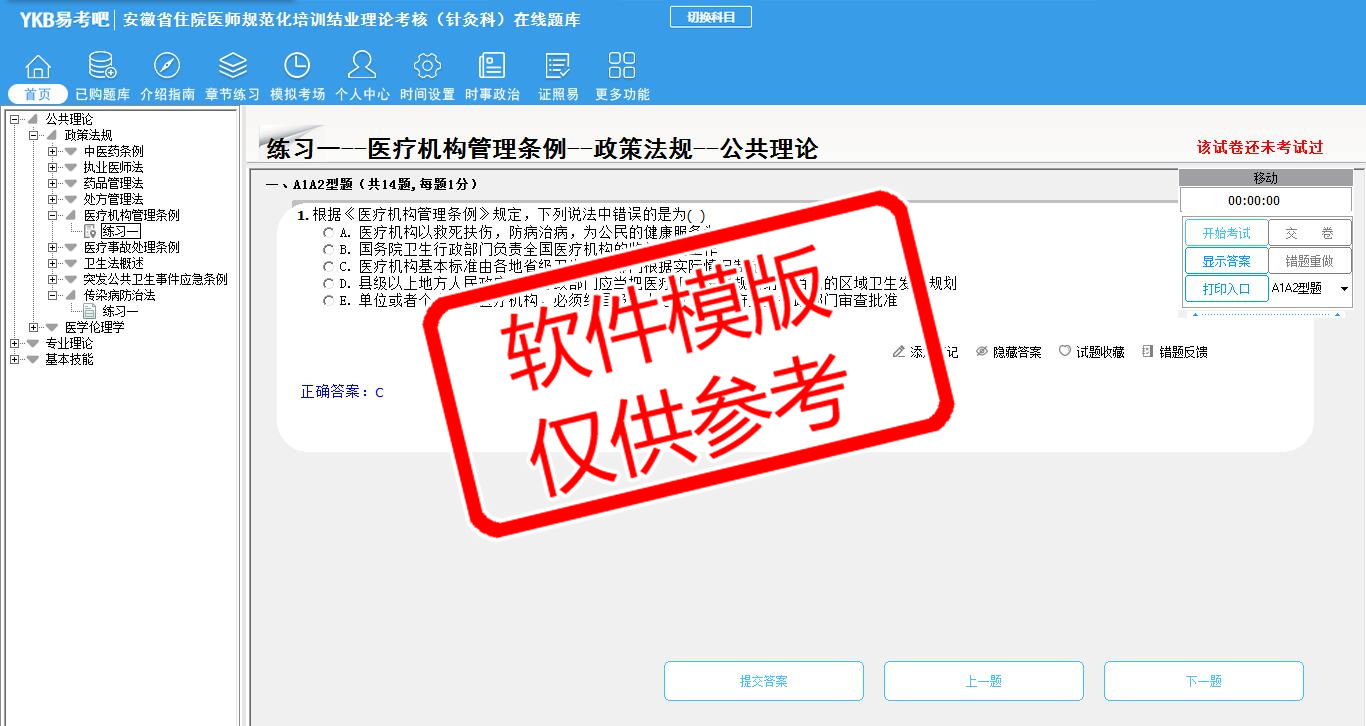Open the A1A2型题 question type dropdown
Image resolution: width=1366 pixels, height=726 pixels.
pos(1344,289)
